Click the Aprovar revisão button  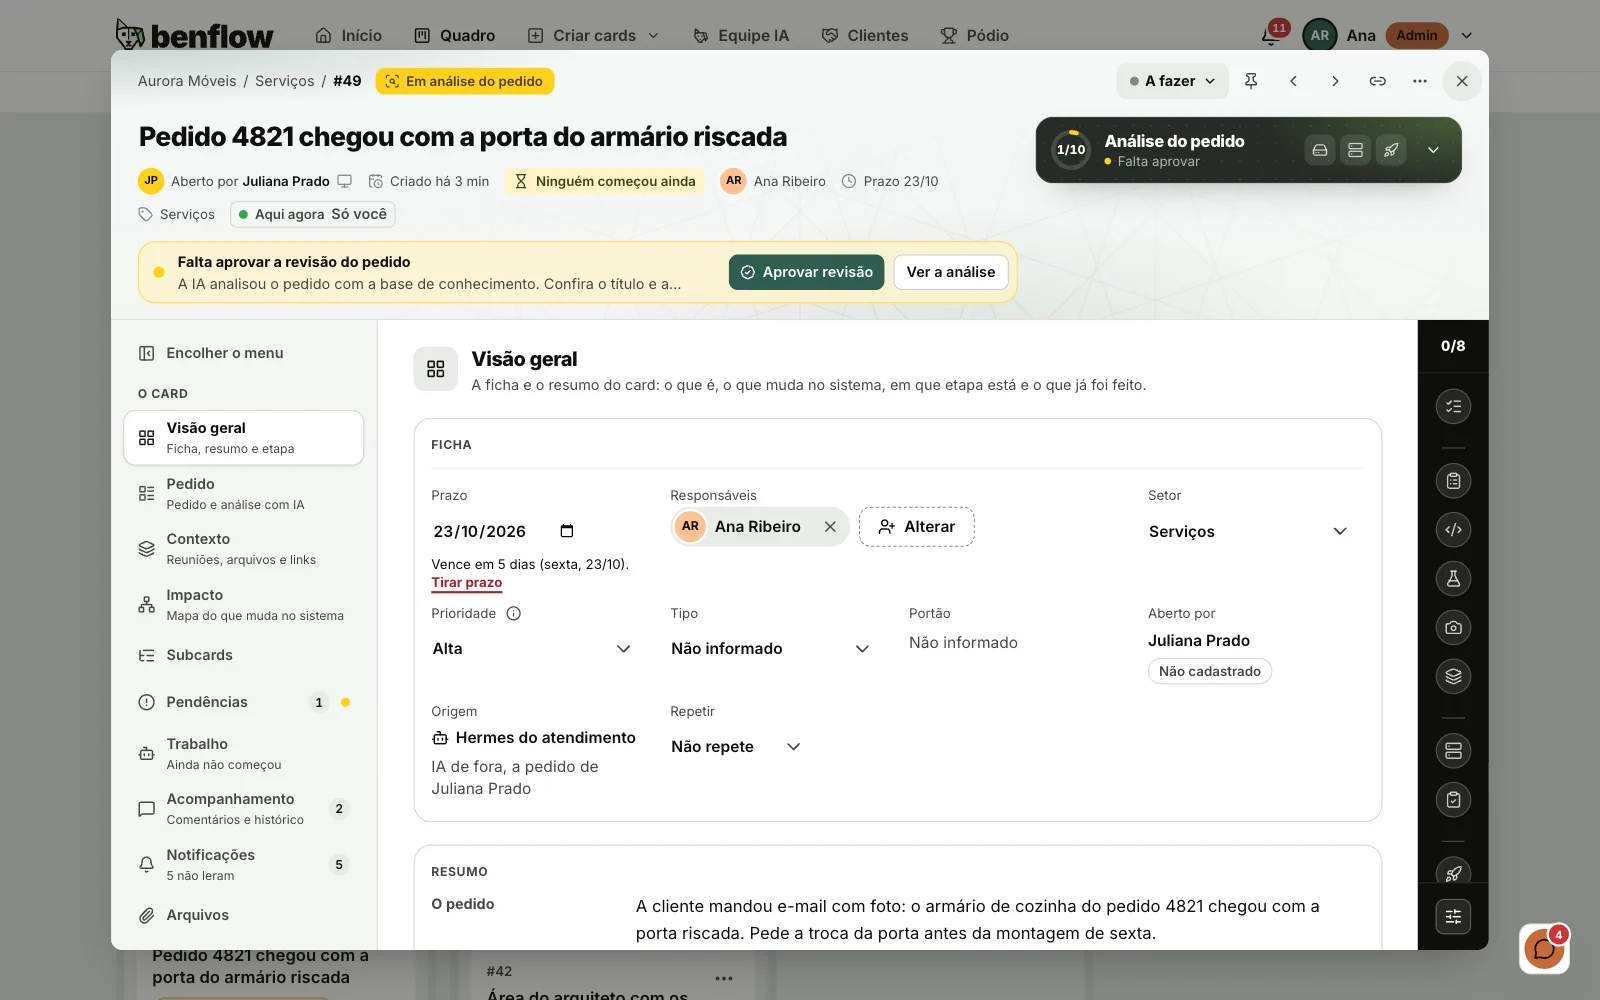tap(806, 272)
